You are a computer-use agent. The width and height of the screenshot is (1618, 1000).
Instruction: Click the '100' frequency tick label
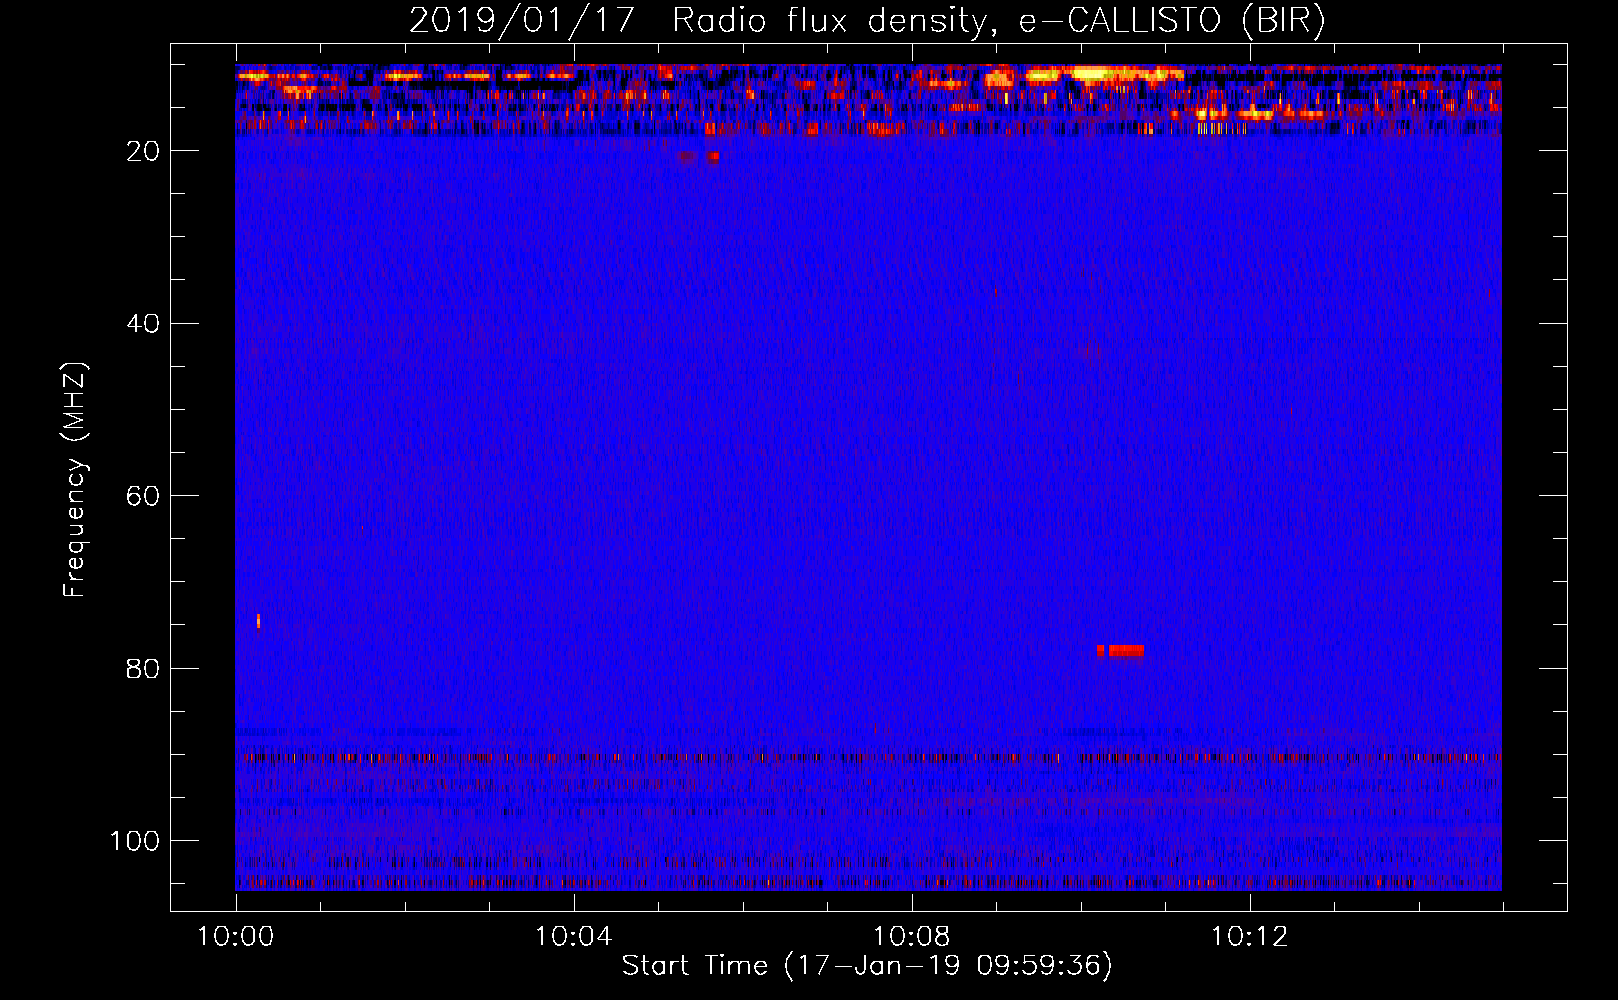click(135, 841)
